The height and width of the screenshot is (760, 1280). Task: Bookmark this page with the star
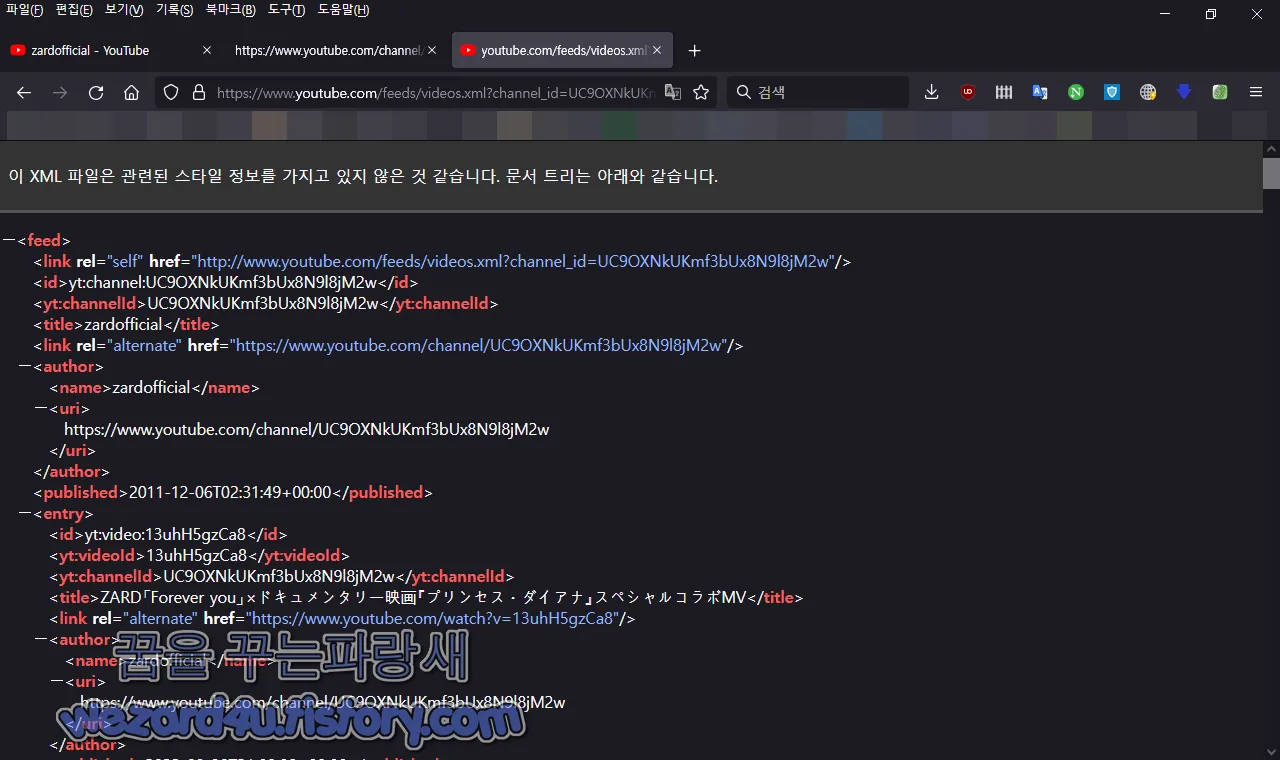pos(701,93)
